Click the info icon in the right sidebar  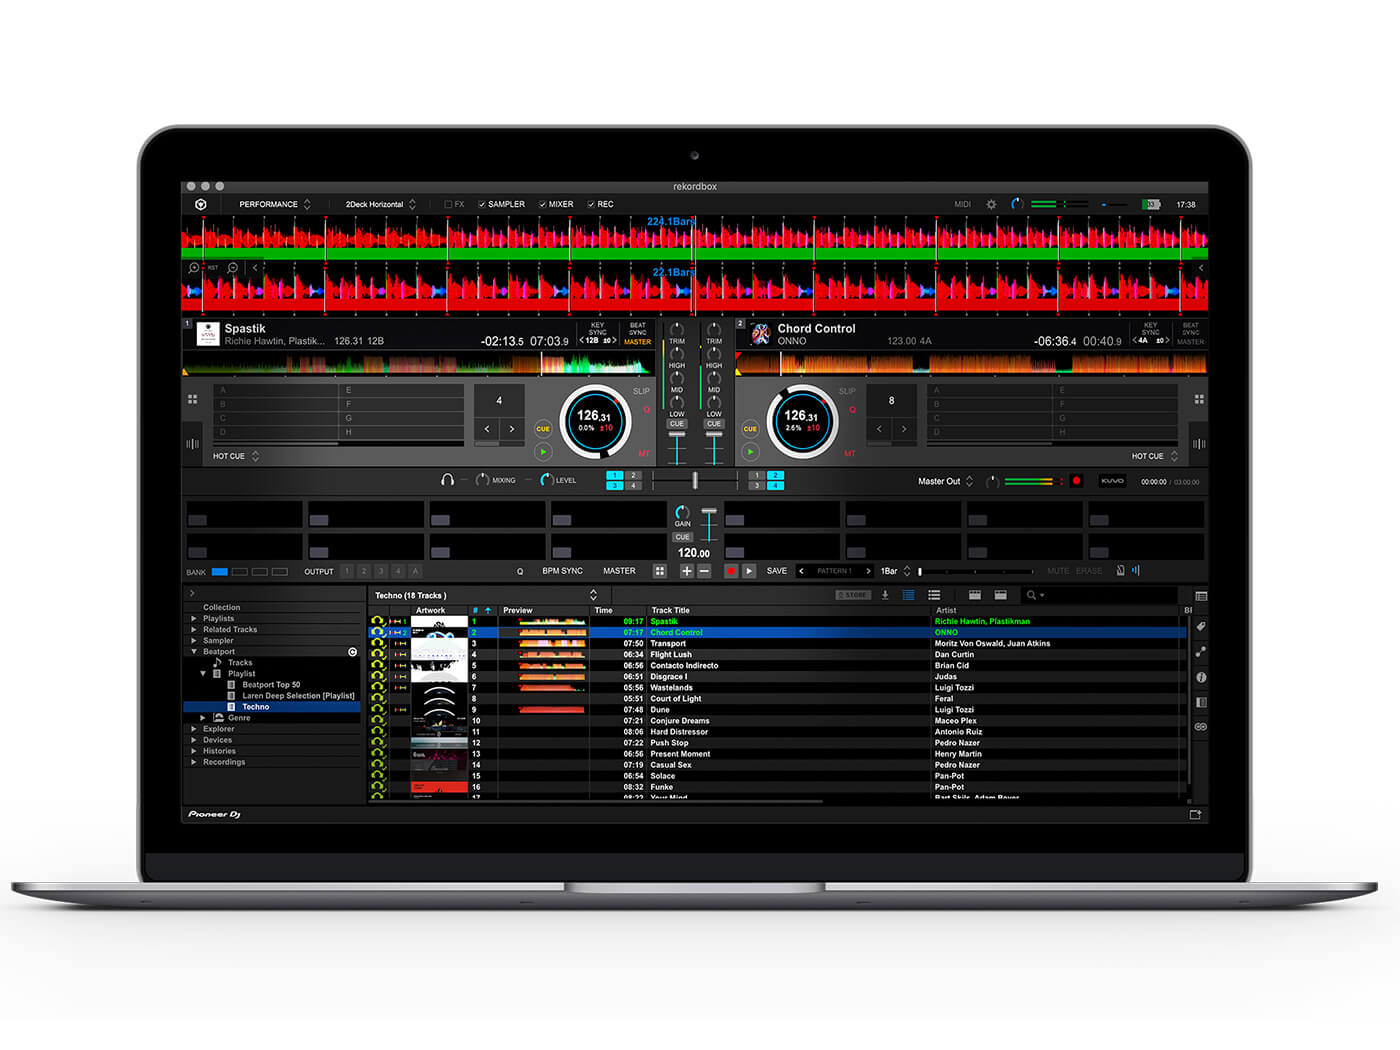(x=1200, y=677)
